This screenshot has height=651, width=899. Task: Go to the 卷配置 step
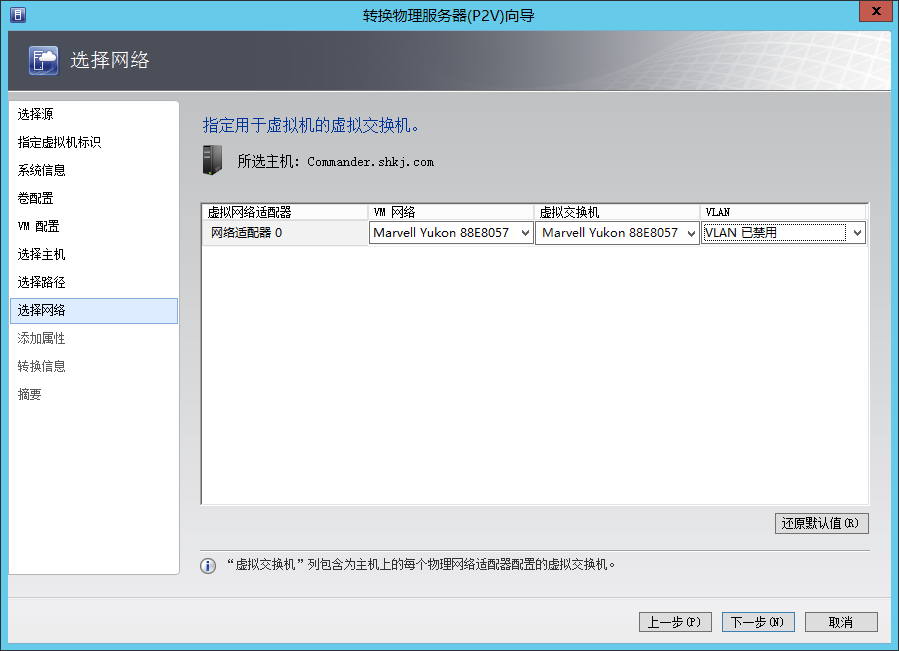(36, 198)
